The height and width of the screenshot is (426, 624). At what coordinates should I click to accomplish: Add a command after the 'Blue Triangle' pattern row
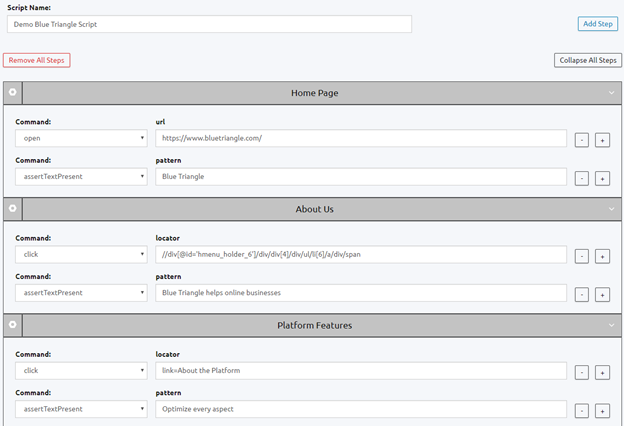click(x=603, y=179)
